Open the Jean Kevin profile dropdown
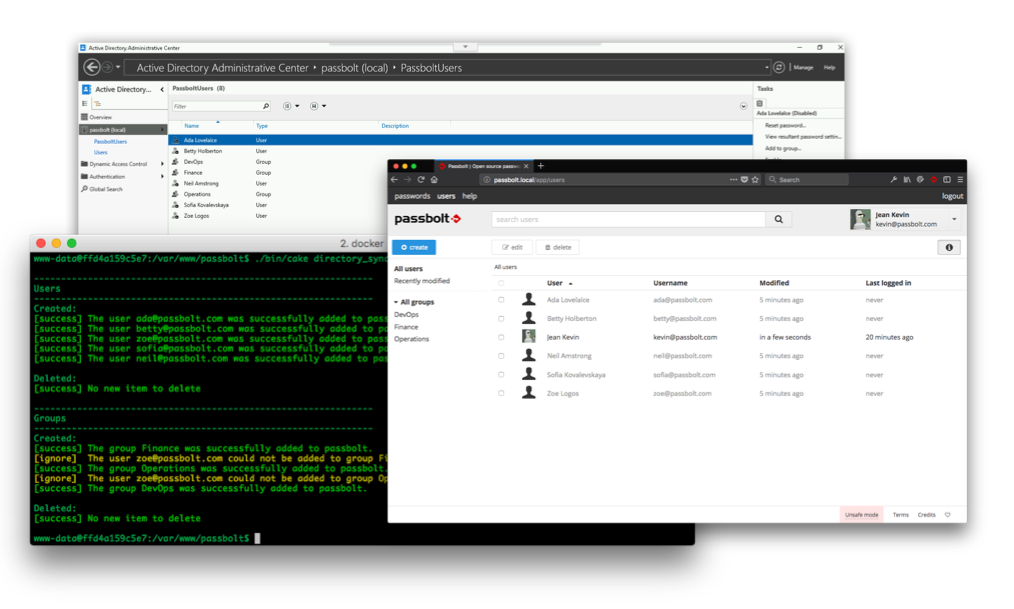Image resolution: width=1014 pixels, height=609 pixels. pyautogui.click(x=954, y=219)
